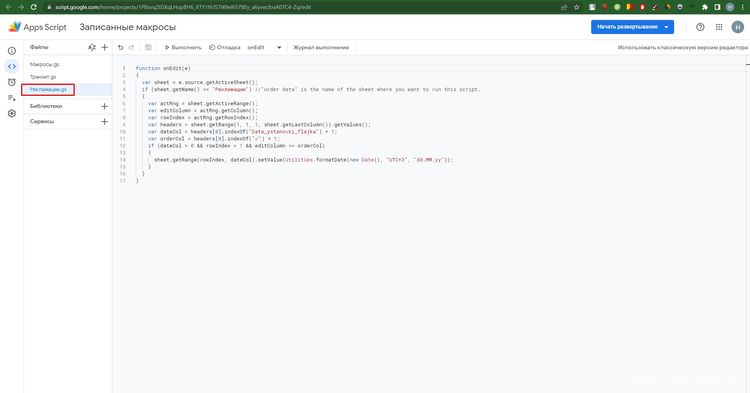
Task: Start debugging with Отладка button
Action: pyautogui.click(x=224, y=47)
